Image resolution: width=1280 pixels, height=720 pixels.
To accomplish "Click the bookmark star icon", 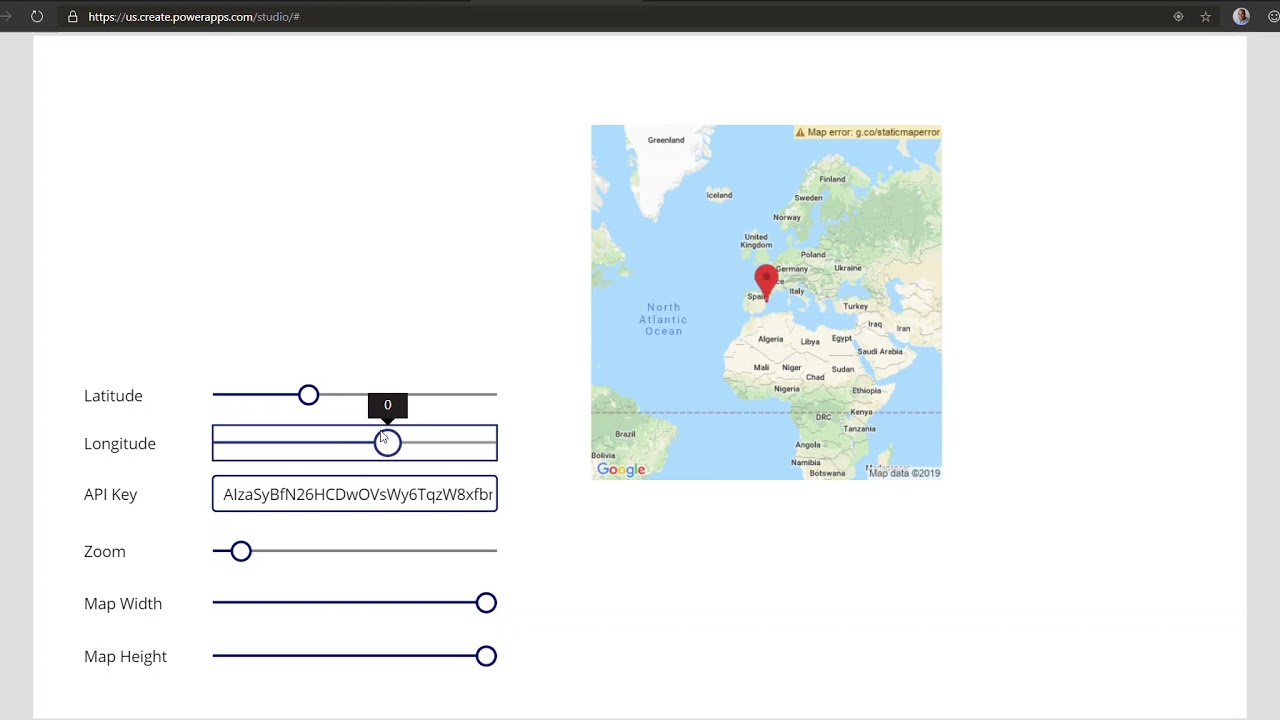I will click(1206, 16).
